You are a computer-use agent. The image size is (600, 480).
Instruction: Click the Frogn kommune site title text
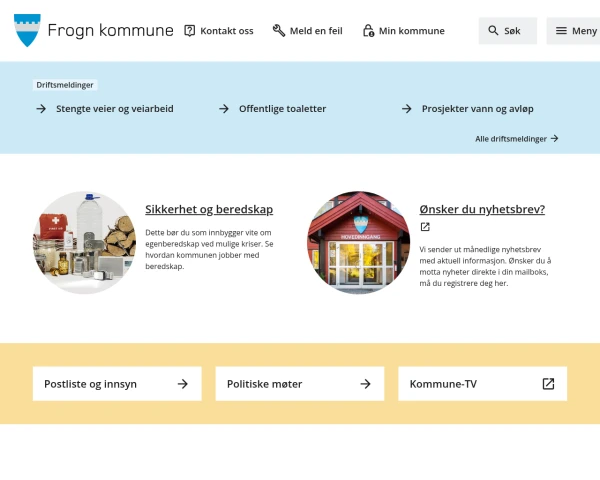[110, 30]
